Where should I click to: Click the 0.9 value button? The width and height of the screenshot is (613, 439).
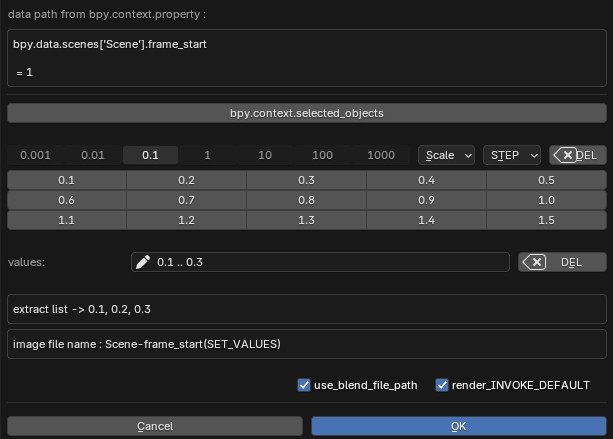coord(427,200)
